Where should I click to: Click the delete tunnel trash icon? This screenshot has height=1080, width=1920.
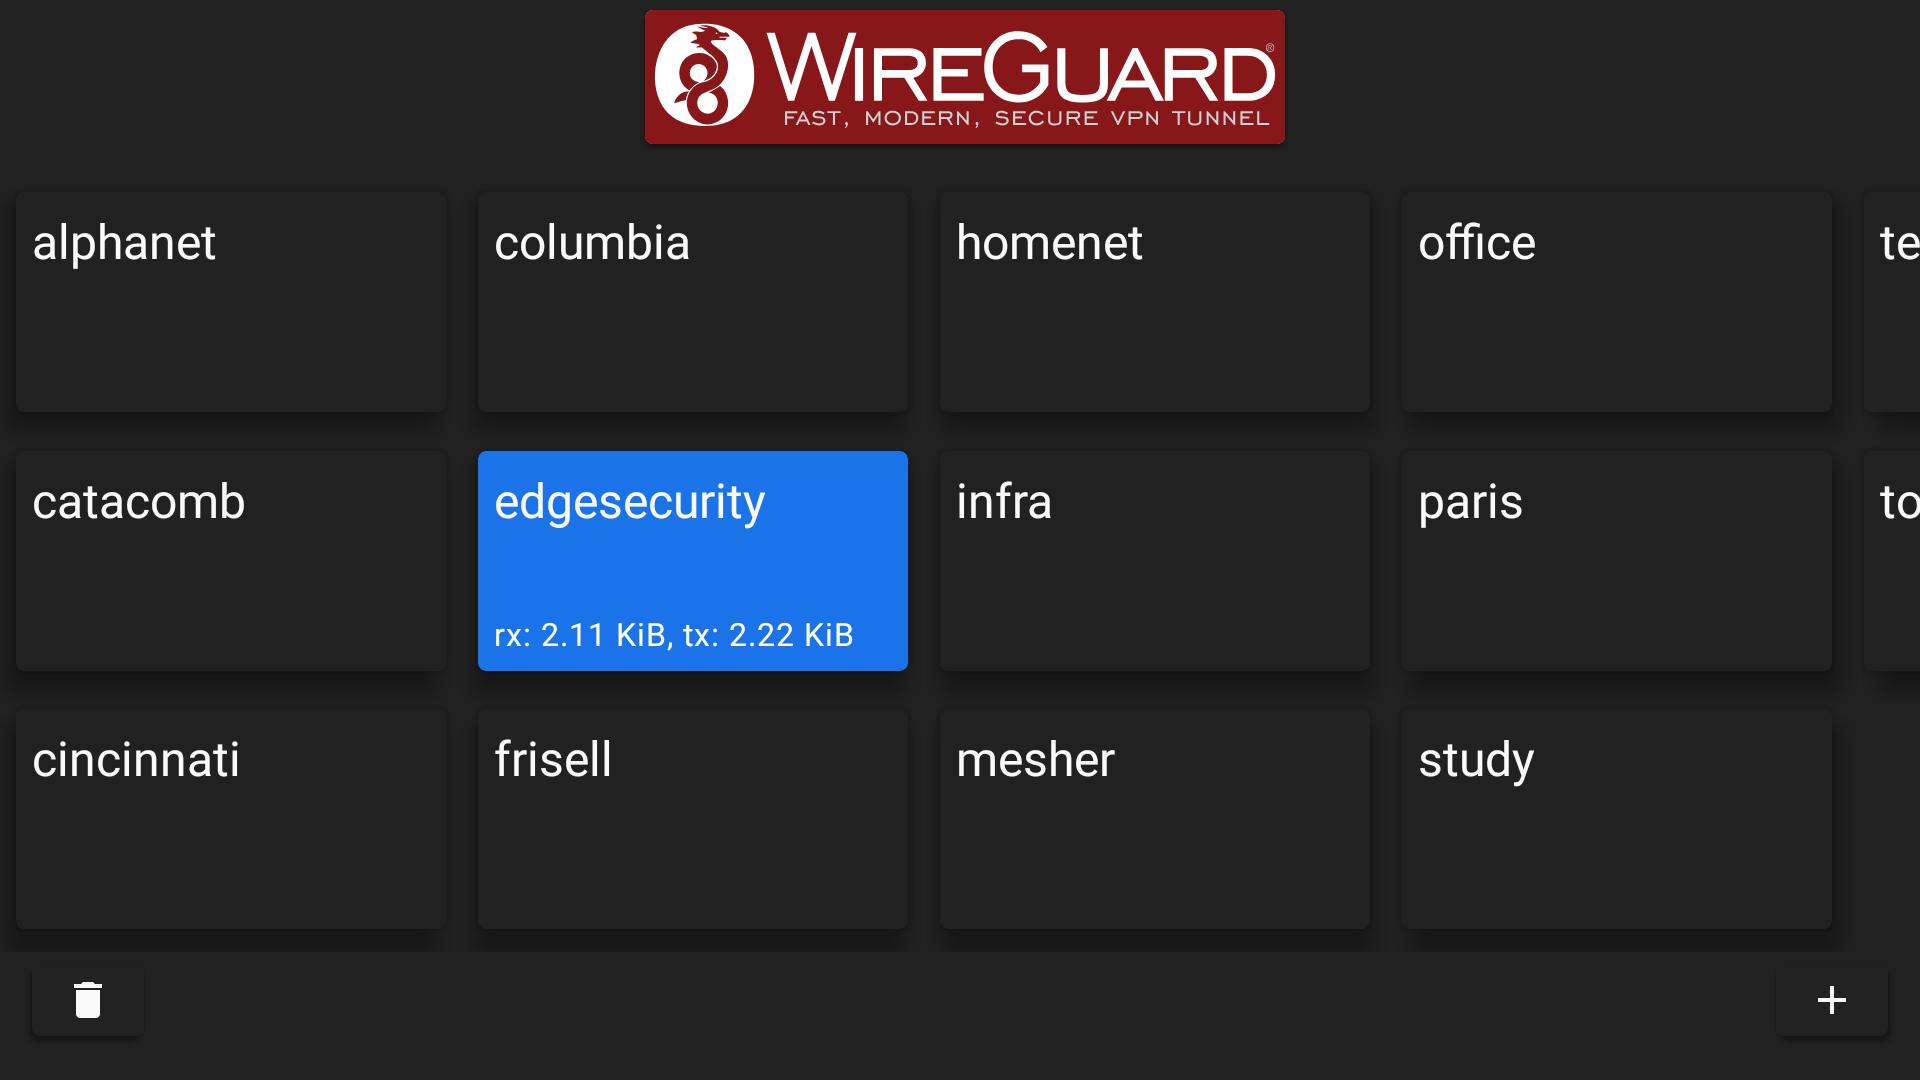coord(87,1000)
